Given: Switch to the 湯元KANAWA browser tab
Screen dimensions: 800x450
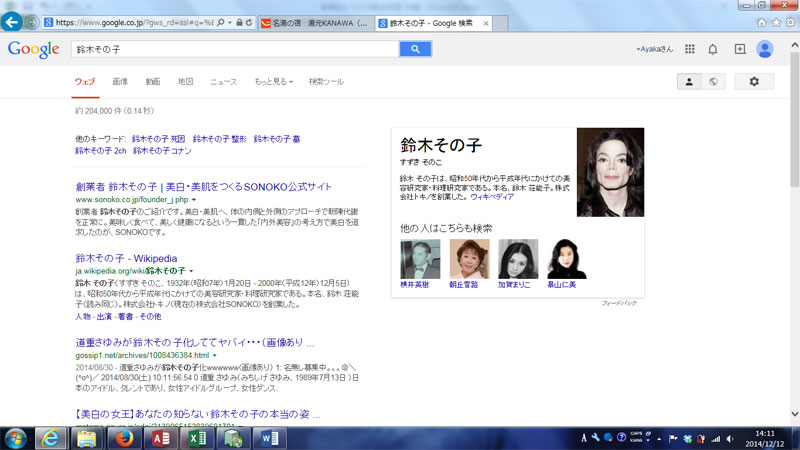Looking at the screenshot, I should coord(315,23).
